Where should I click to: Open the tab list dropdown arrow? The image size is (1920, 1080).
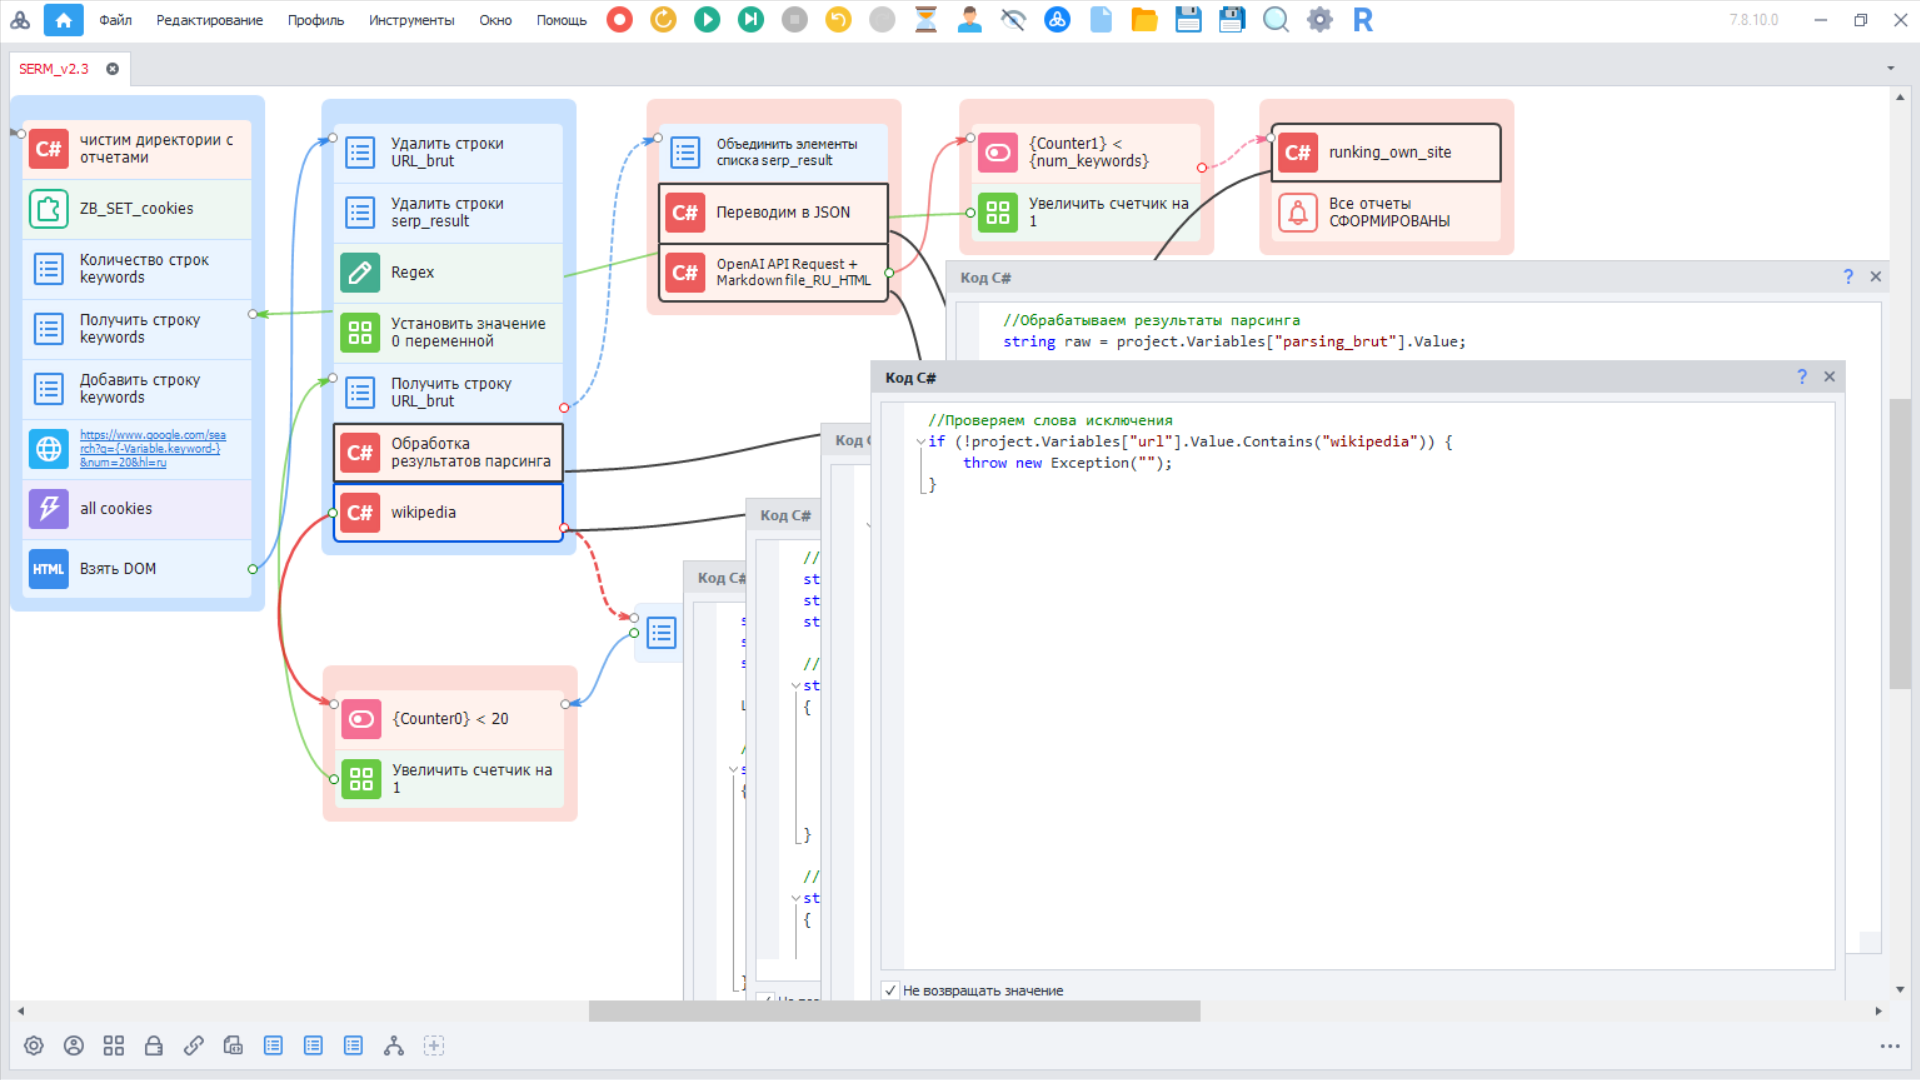pos(1891,68)
